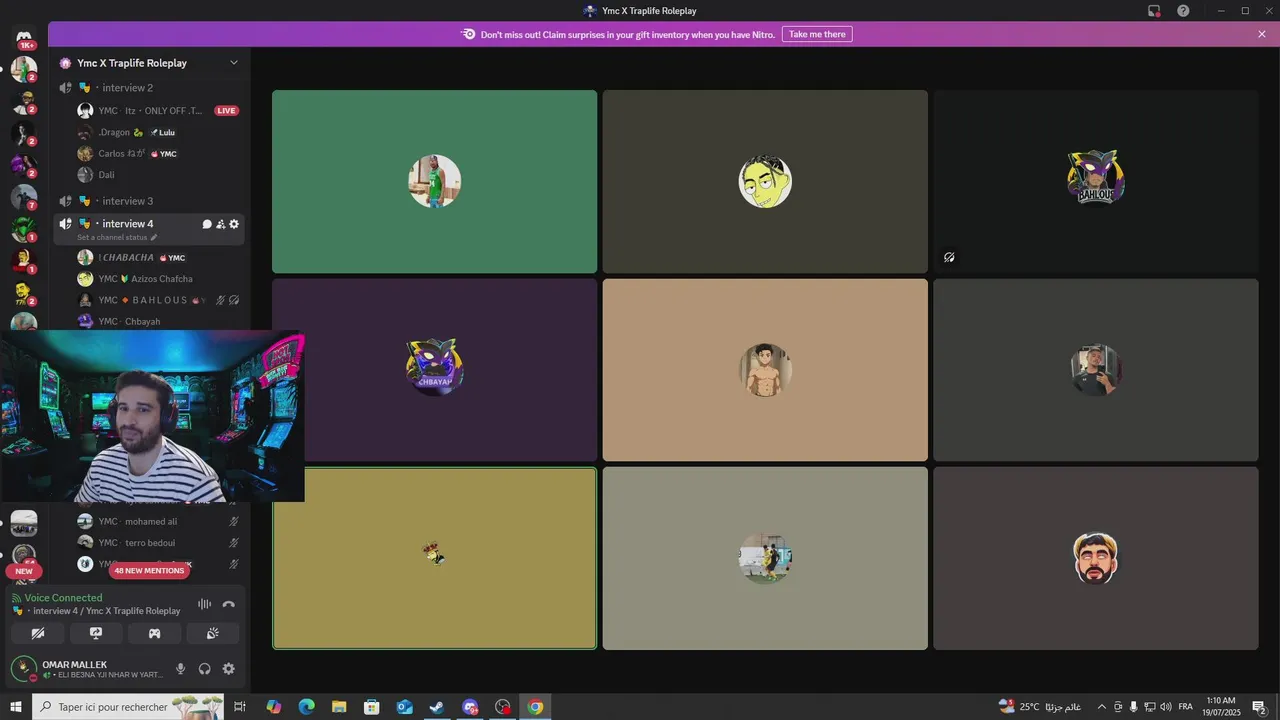This screenshot has width=1280, height=720.
Task: Focus the green video tile participant
Action: [434, 182]
